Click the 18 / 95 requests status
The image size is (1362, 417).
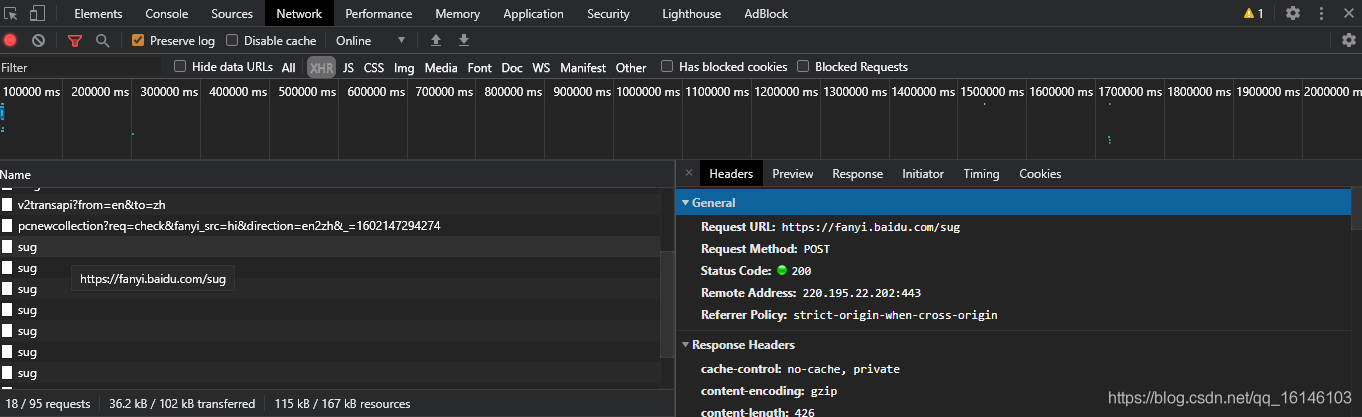[x=50, y=404]
